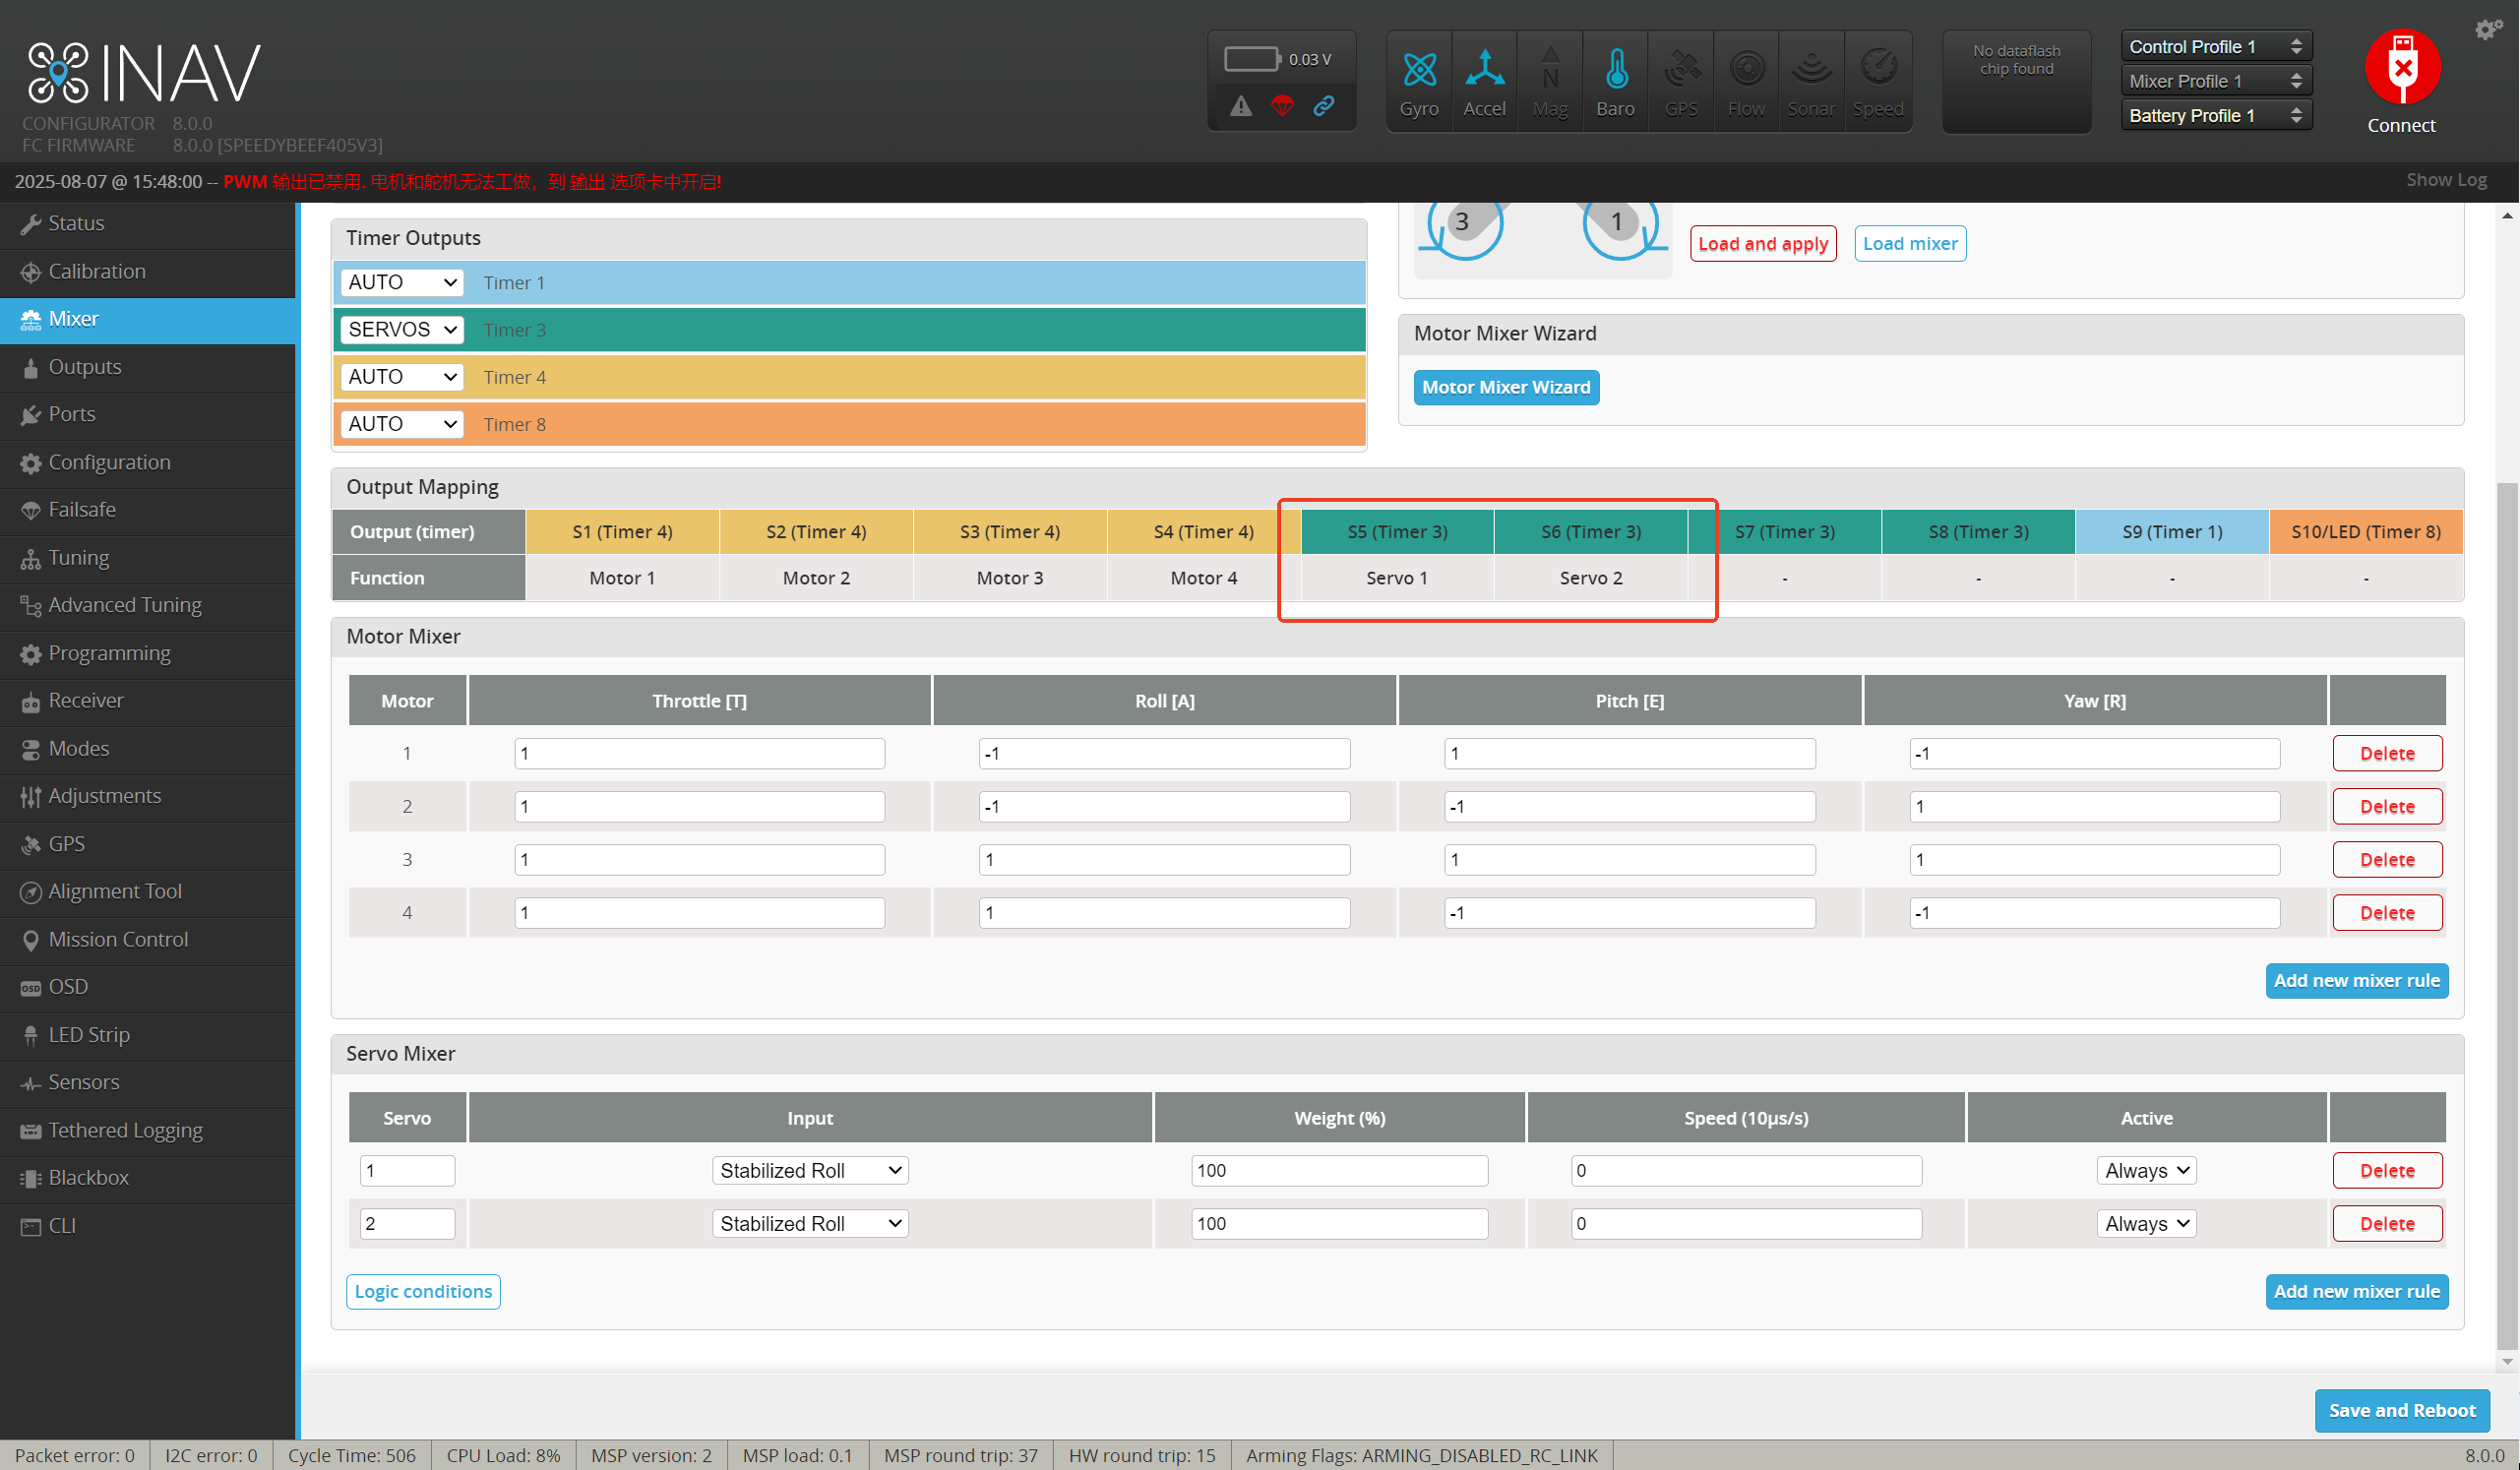The width and height of the screenshot is (2520, 1470).
Task: Switch to the Ports tab
Action: 148,414
